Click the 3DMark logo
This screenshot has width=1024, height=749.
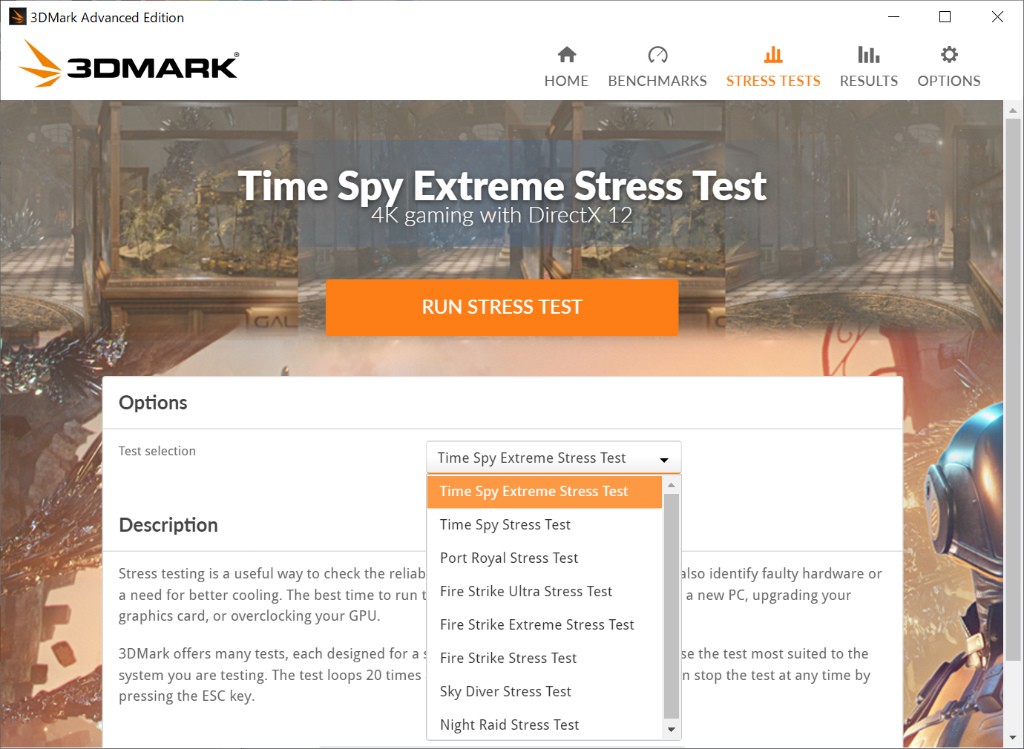(x=128, y=65)
